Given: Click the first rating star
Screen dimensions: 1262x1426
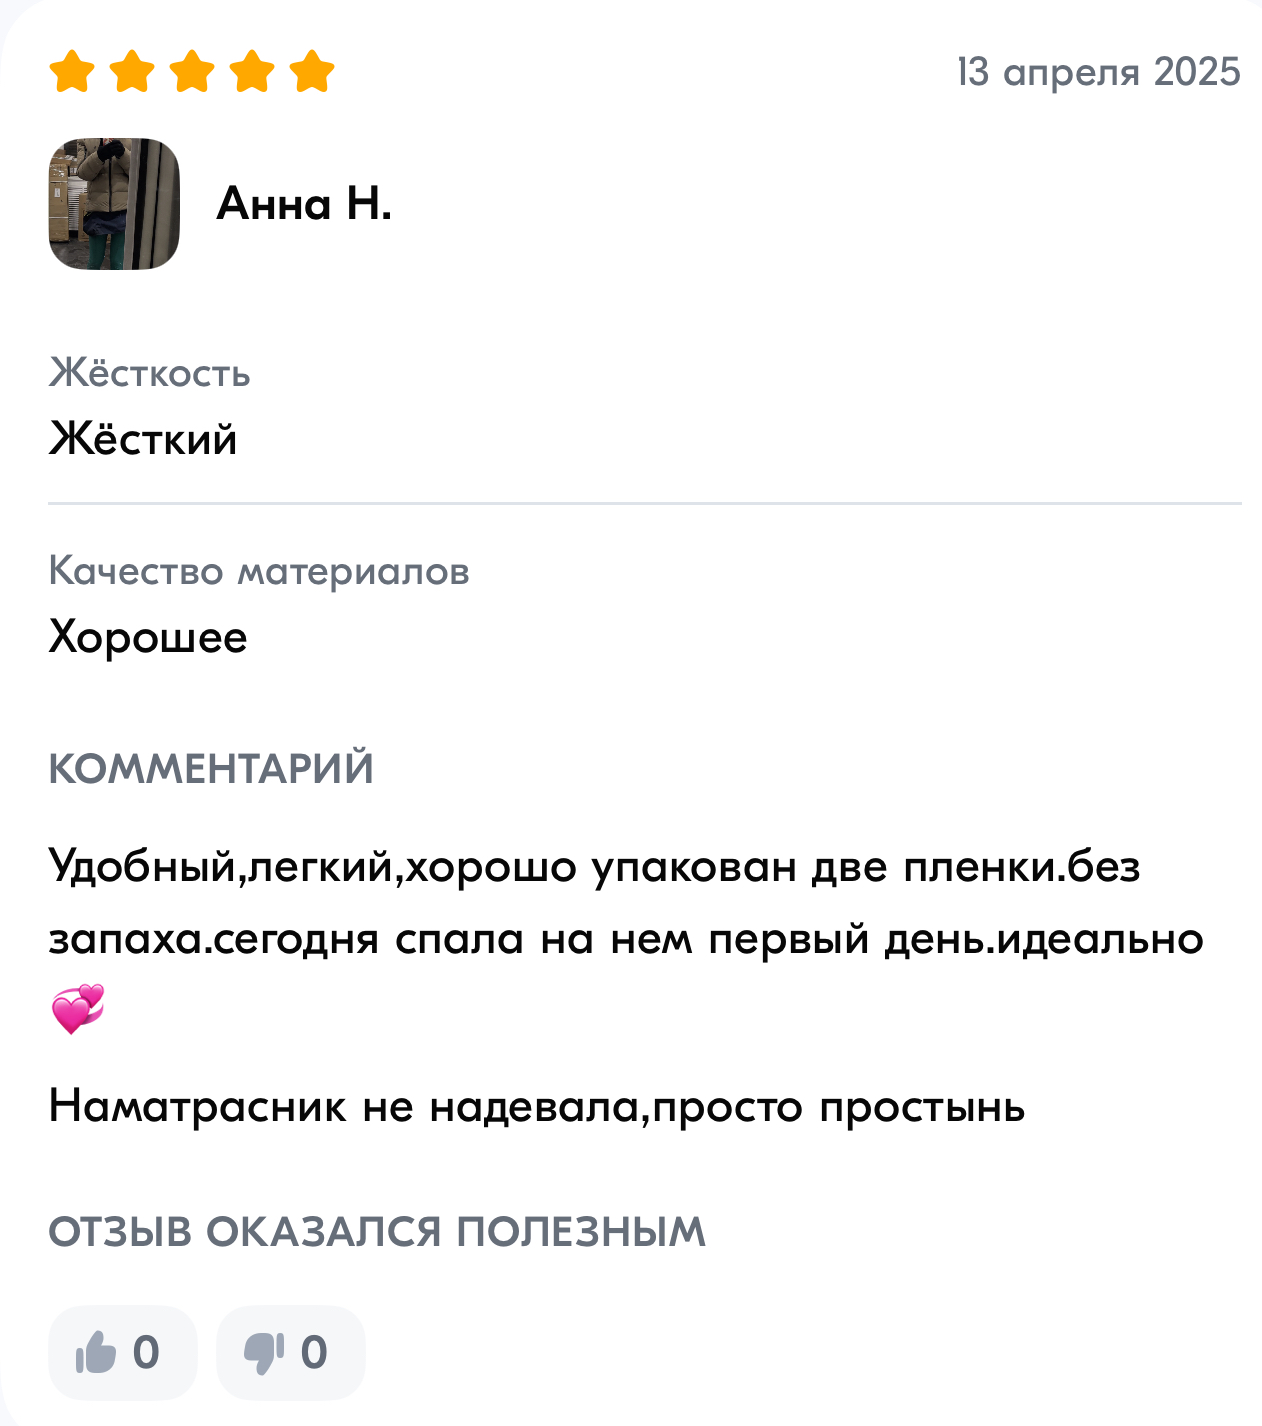Looking at the screenshot, I should 72,72.
